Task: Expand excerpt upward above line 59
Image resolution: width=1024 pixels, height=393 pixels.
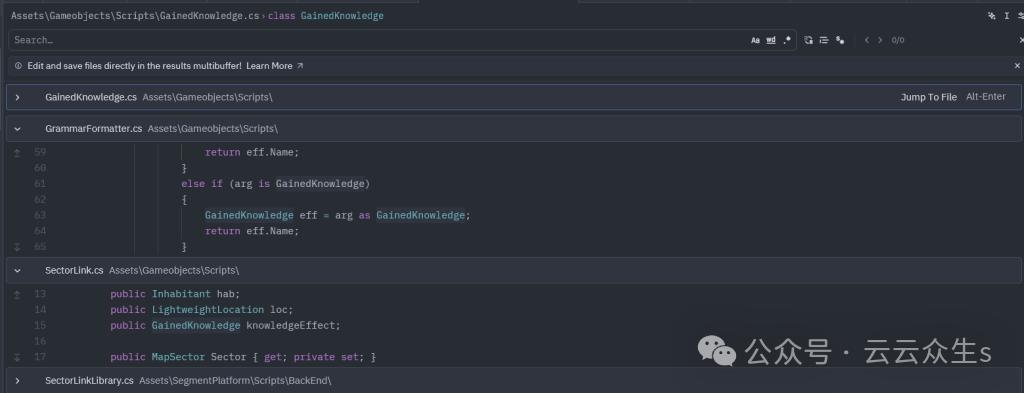Action: 18,152
